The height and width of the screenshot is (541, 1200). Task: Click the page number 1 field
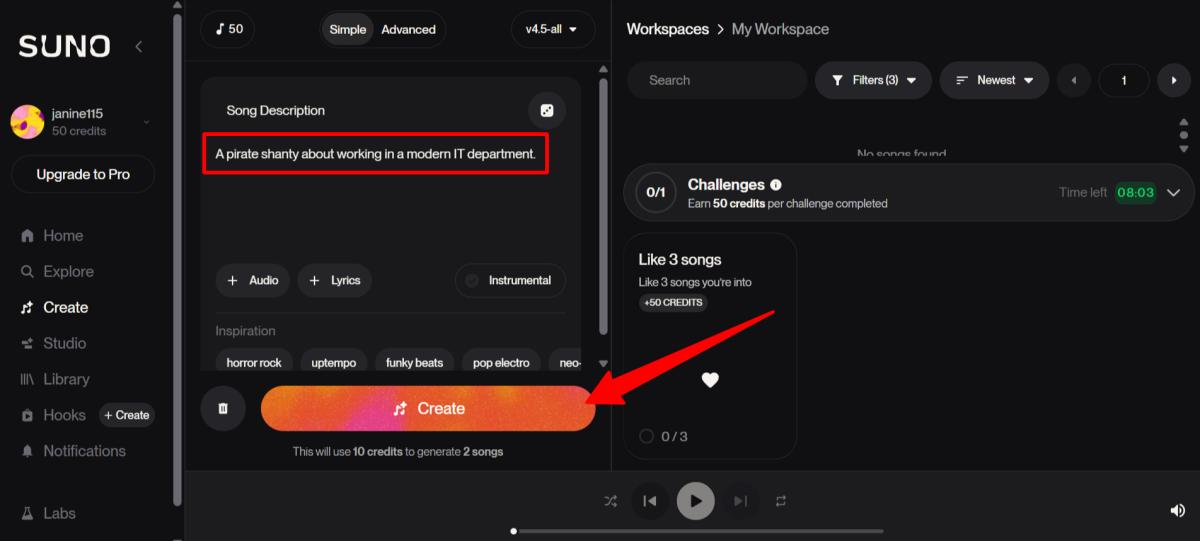(x=1124, y=80)
